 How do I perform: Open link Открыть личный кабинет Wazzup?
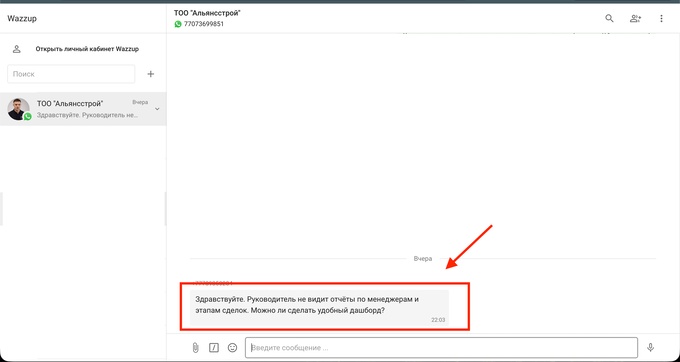coord(87,49)
